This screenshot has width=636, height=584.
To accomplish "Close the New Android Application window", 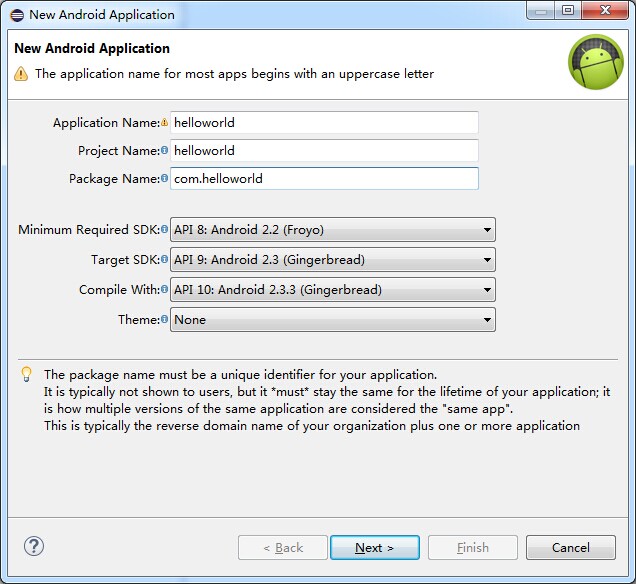I will tap(605, 10).
